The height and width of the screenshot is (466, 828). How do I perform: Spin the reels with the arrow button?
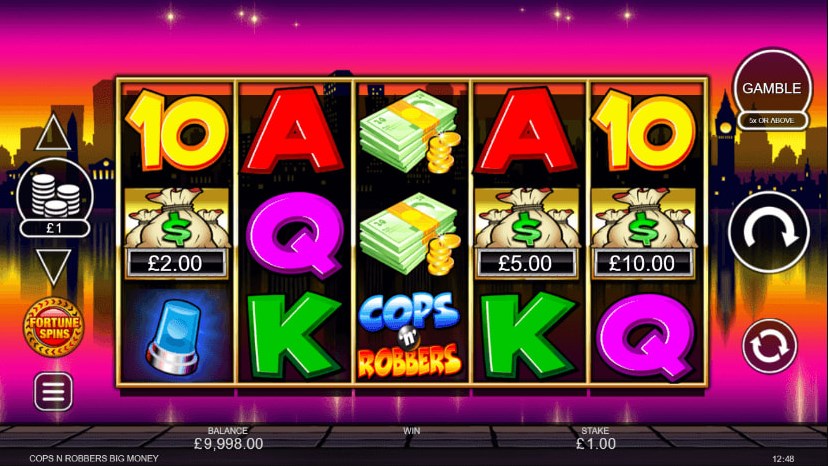769,232
